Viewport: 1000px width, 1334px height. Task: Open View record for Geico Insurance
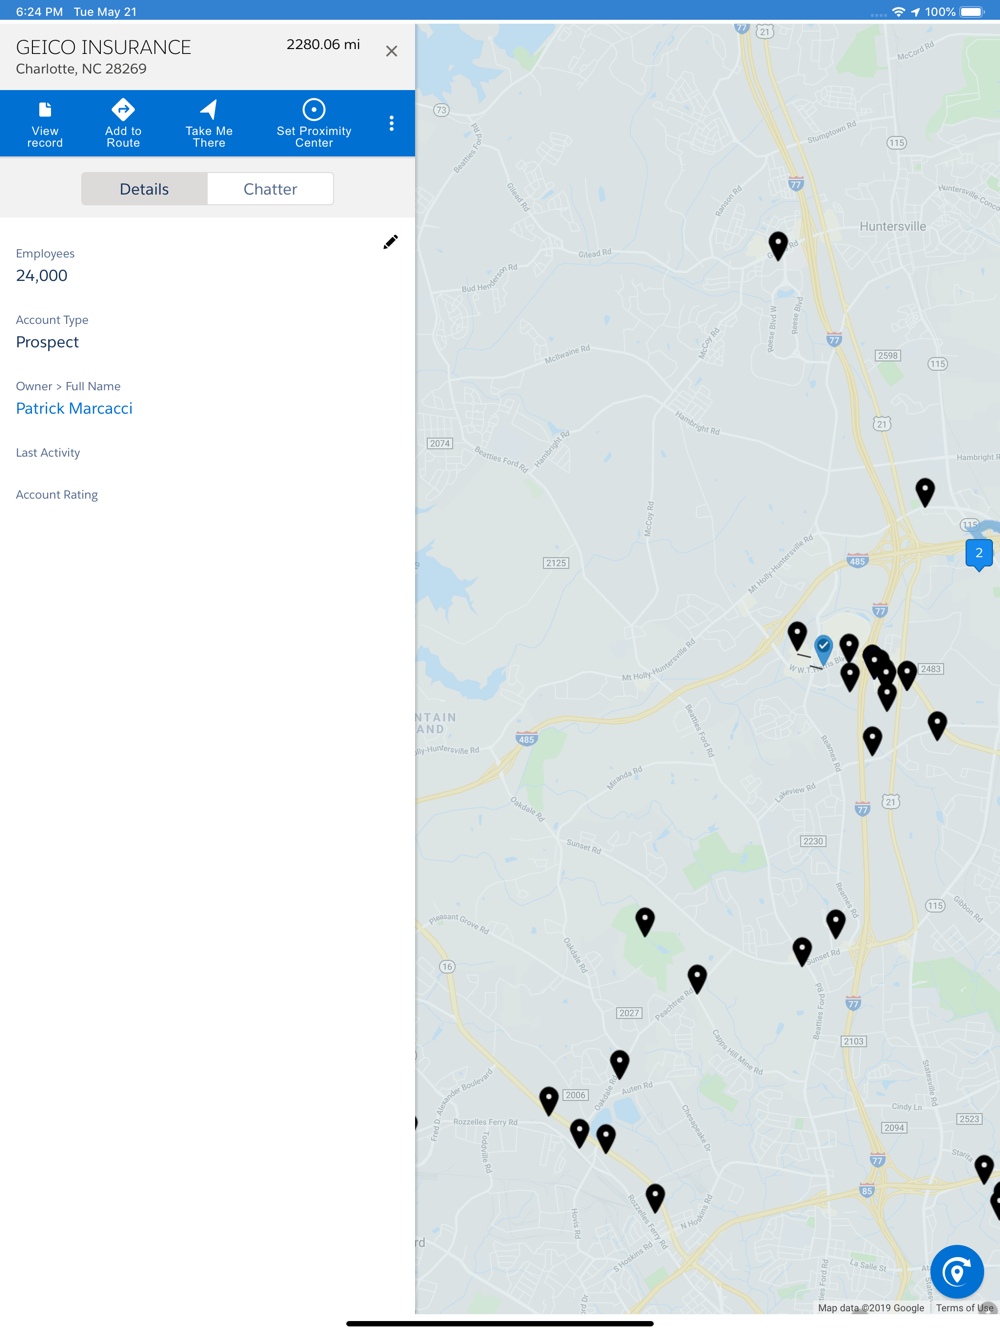[45, 124]
